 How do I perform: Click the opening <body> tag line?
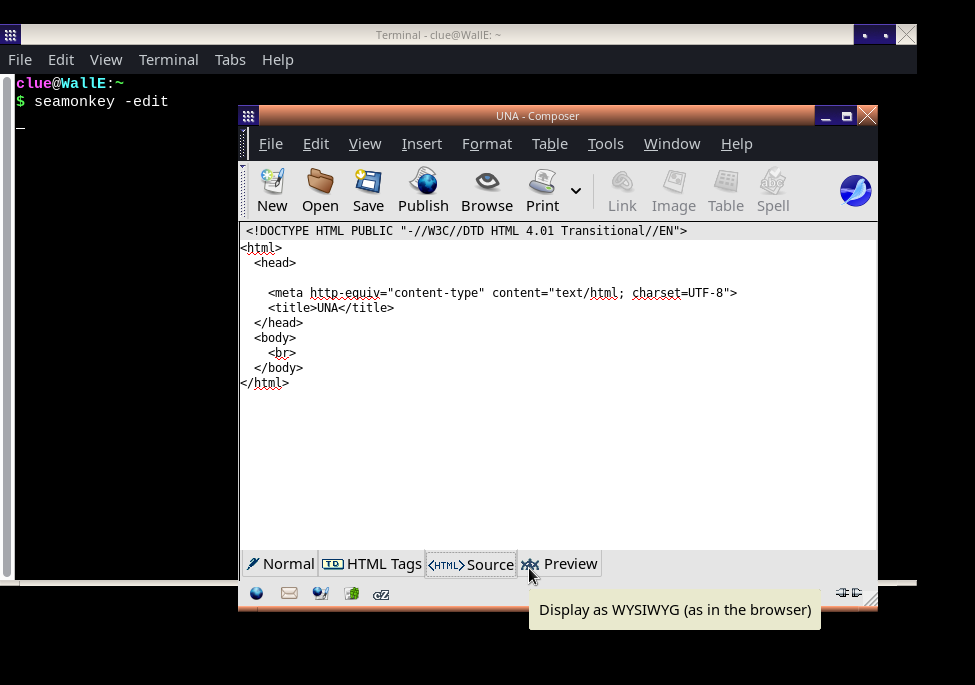[275, 338]
